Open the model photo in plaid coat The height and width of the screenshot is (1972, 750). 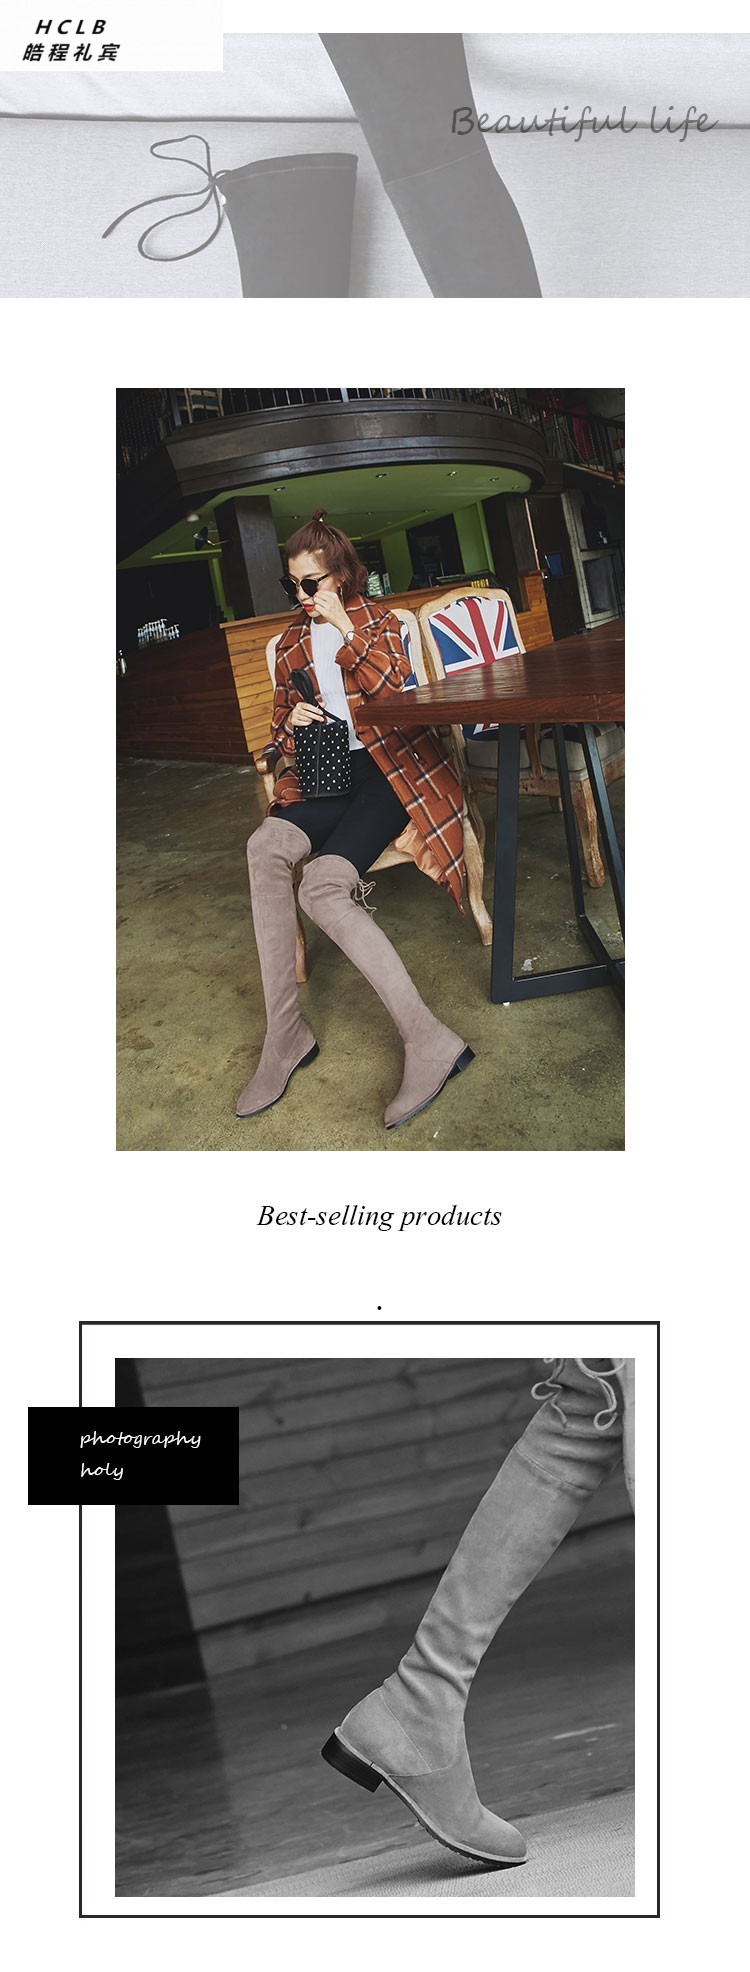pos(370,769)
